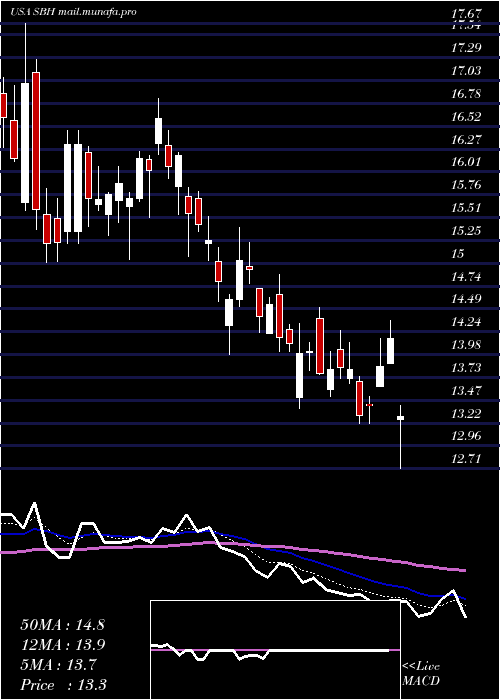Click the 'USA SBH mail.munafa.pro' chart title
The image size is (500, 700).
73,12
